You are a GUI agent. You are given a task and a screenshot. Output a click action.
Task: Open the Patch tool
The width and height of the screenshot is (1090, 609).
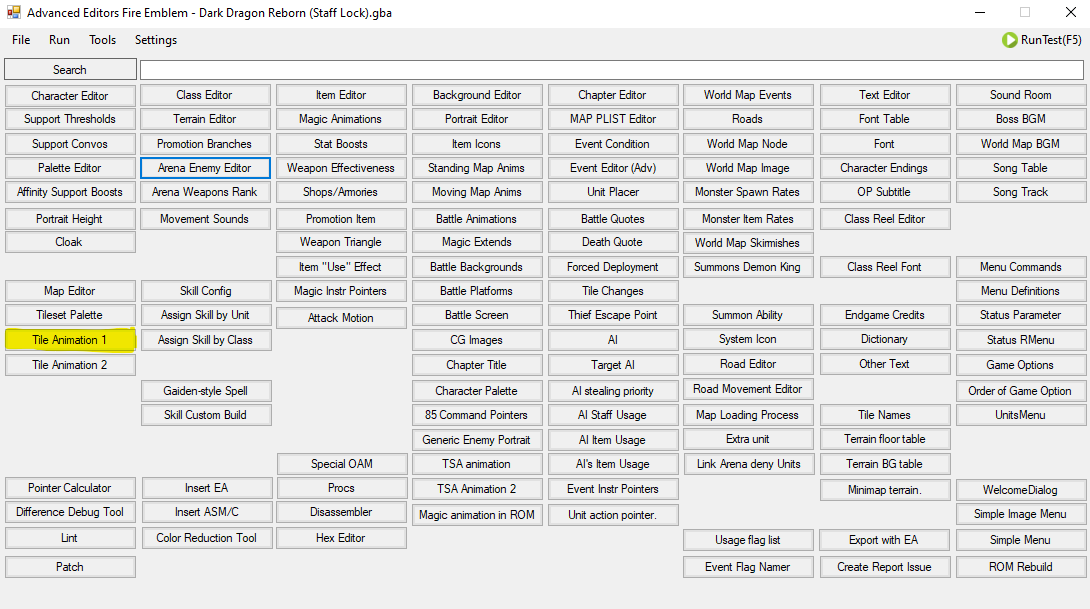point(70,567)
